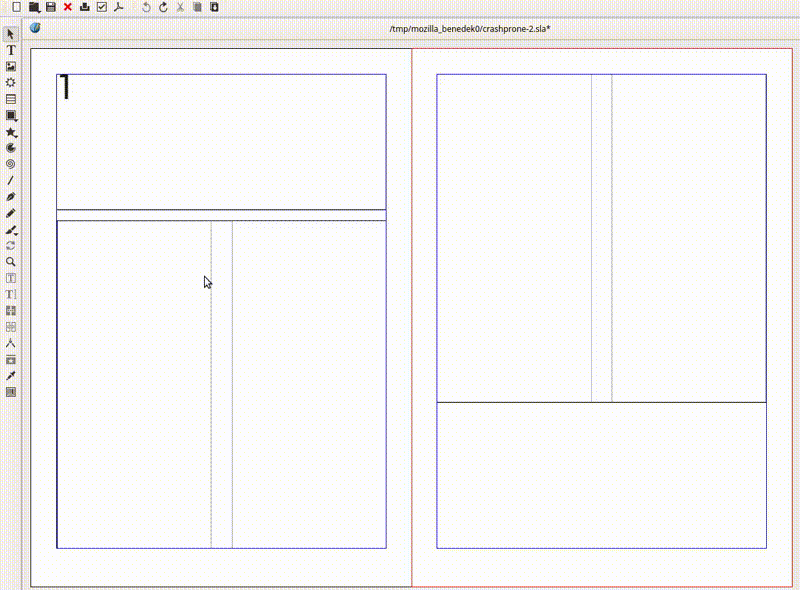Viewport: 800px width, 590px height.
Task: Pick the Eyedropper color tool
Action: point(11,375)
